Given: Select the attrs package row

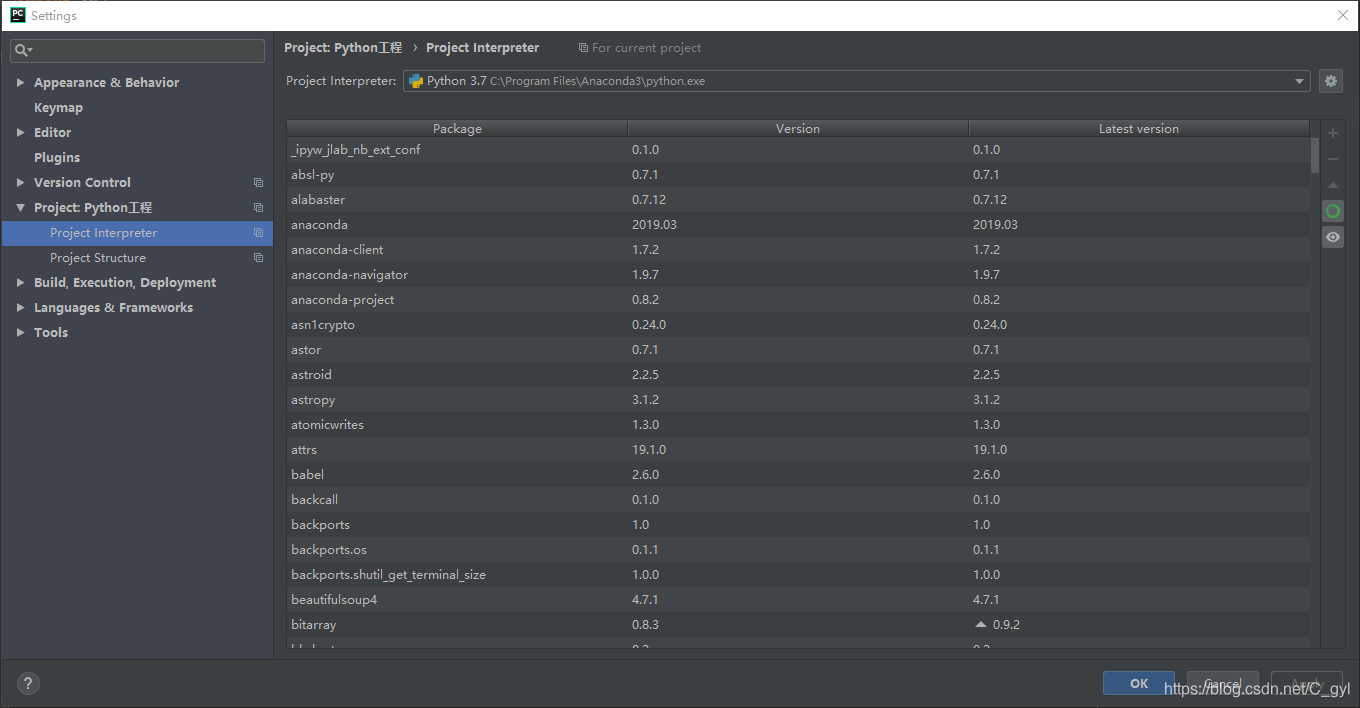Looking at the screenshot, I should pyautogui.click(x=798, y=450).
